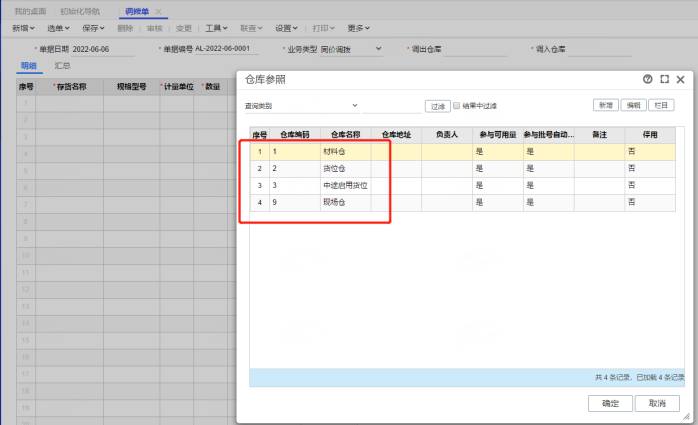Grab dialog resize handle corner
The image size is (698, 425).
[686, 417]
